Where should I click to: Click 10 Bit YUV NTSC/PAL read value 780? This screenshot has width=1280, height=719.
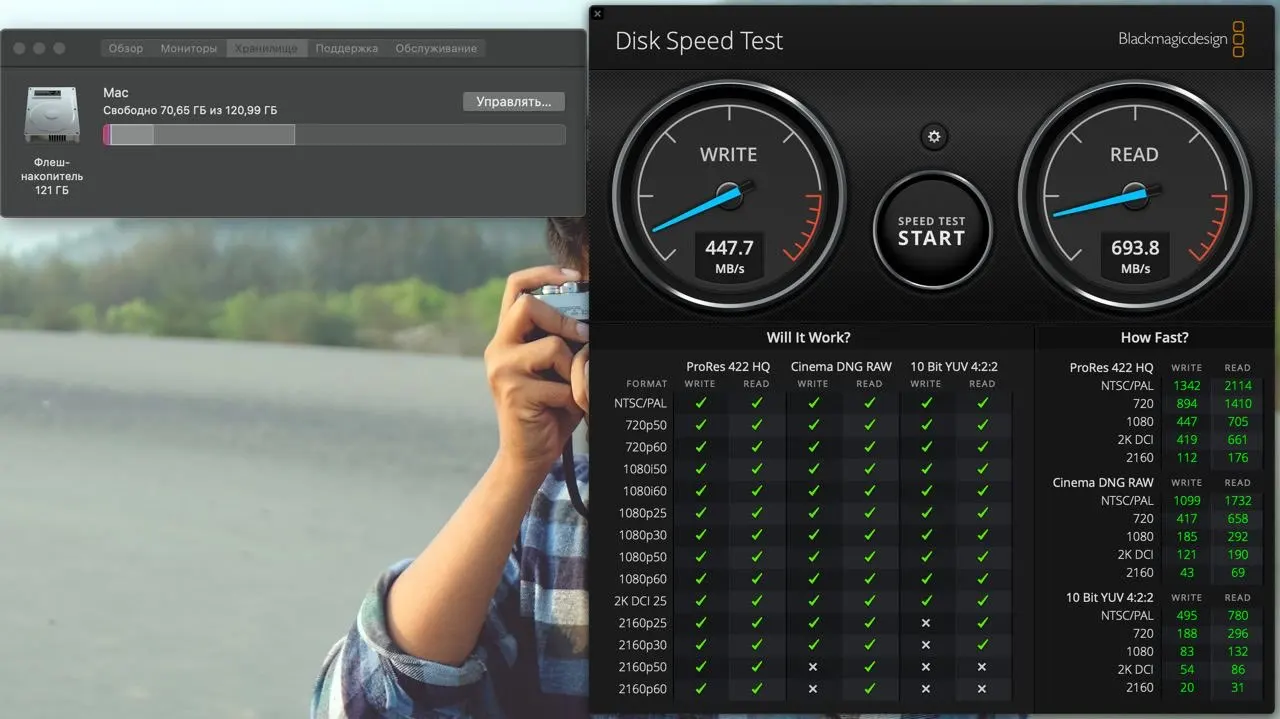[x=1238, y=615]
